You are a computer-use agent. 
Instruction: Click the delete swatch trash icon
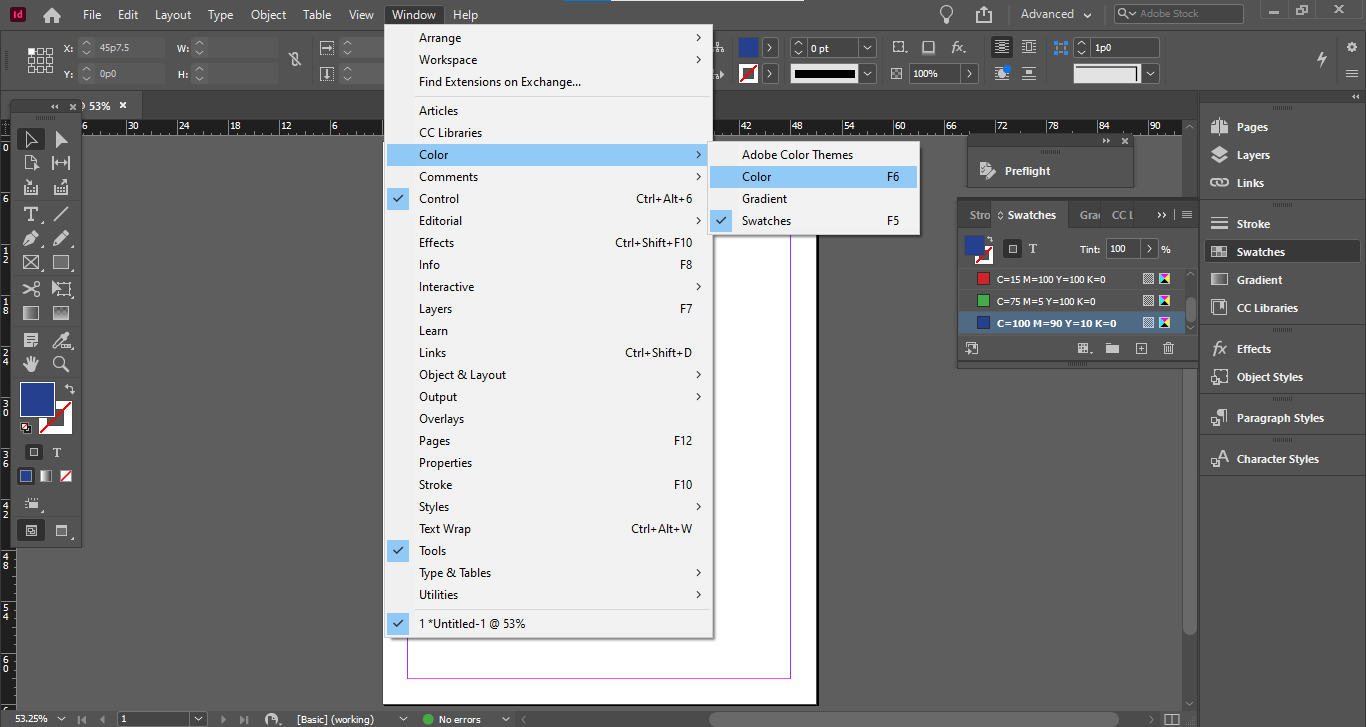(x=1168, y=348)
